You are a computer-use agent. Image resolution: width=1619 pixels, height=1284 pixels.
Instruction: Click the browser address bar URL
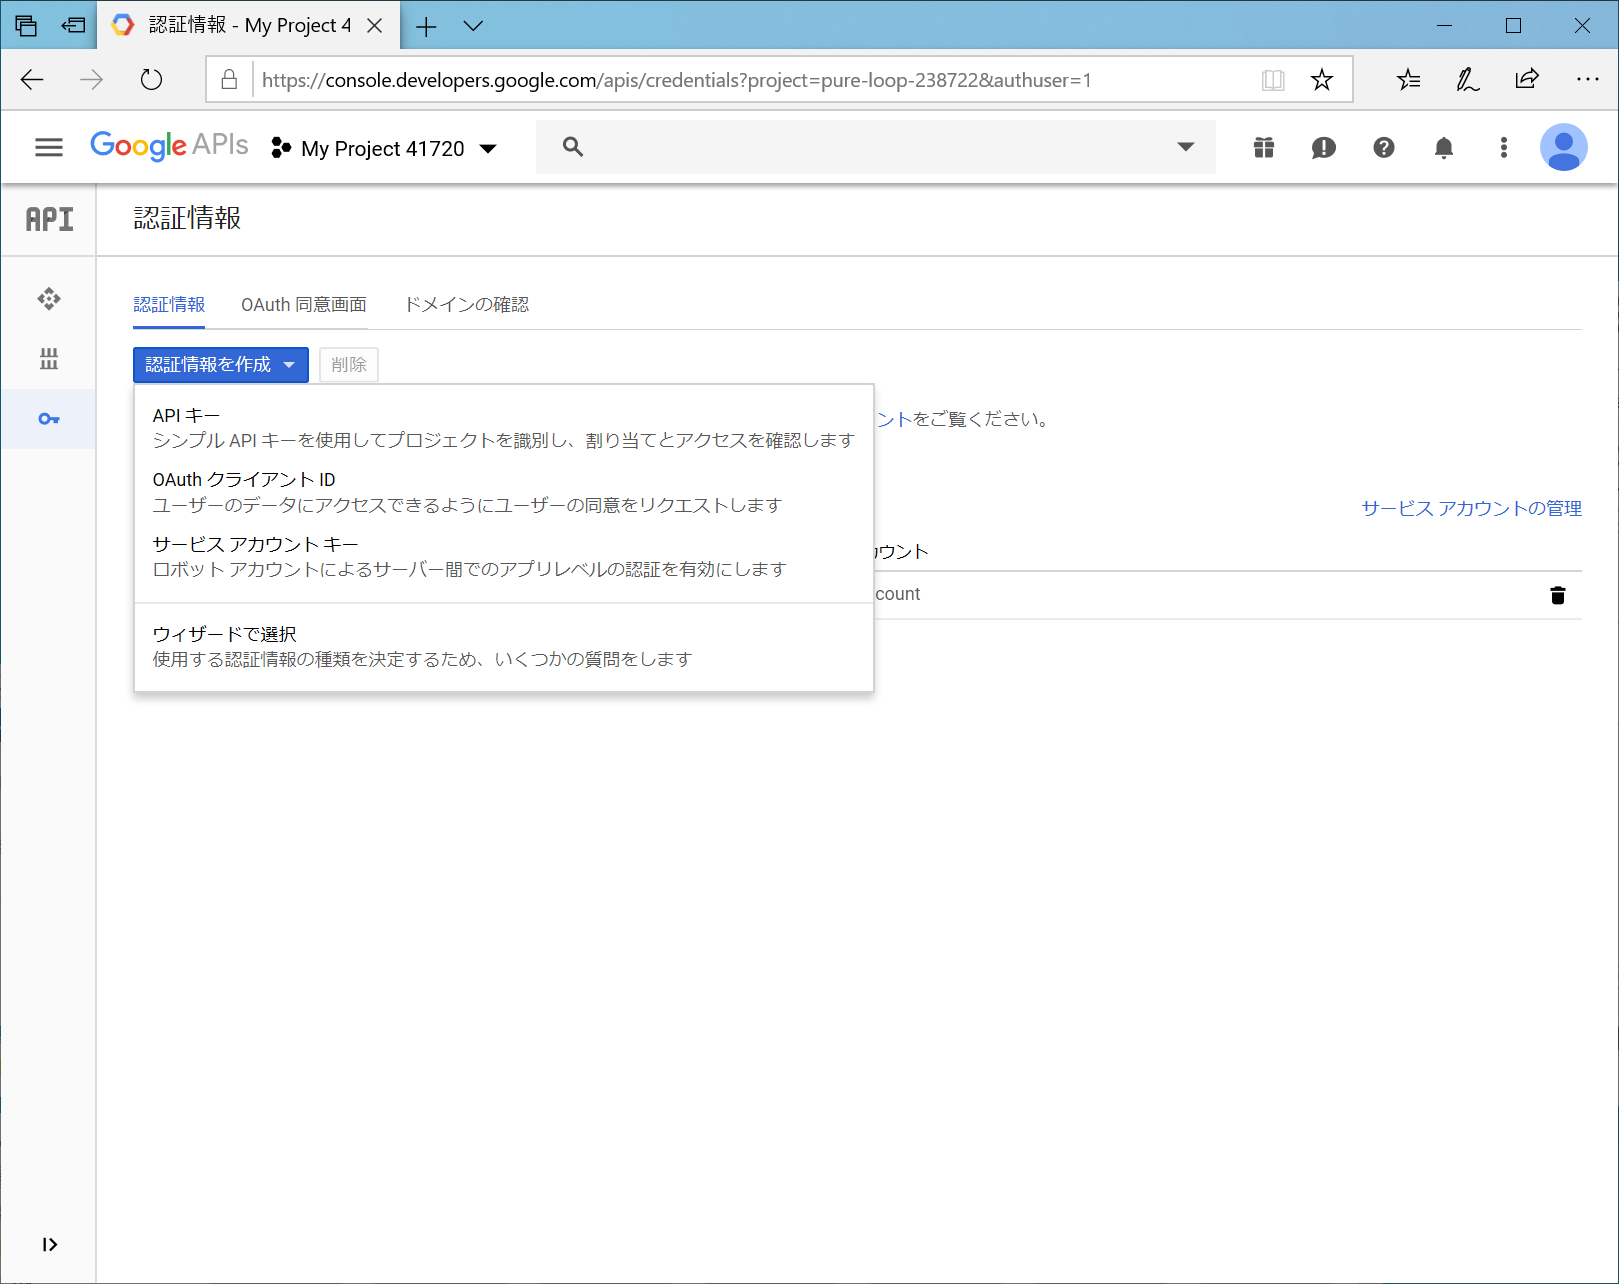[676, 80]
